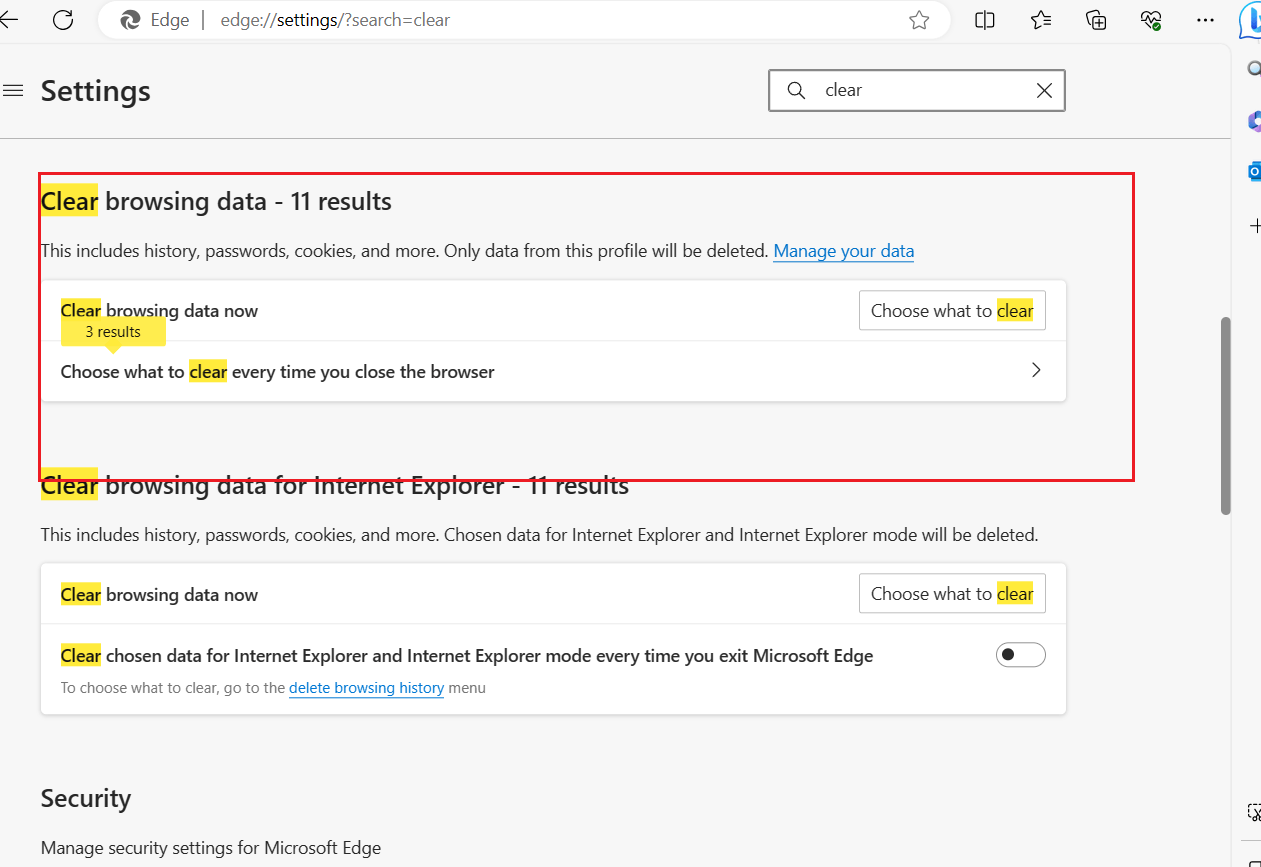This screenshot has width=1261, height=867.
Task: Open Browser essentials heart icon
Action: 1151,20
